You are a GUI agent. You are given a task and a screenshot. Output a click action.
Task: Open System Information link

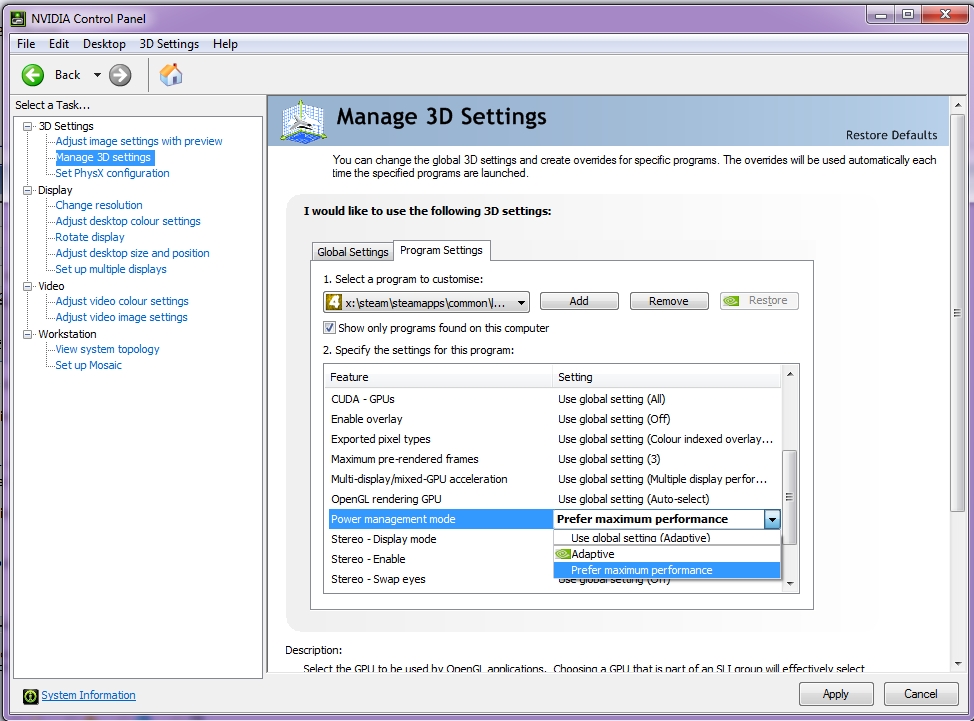88,696
